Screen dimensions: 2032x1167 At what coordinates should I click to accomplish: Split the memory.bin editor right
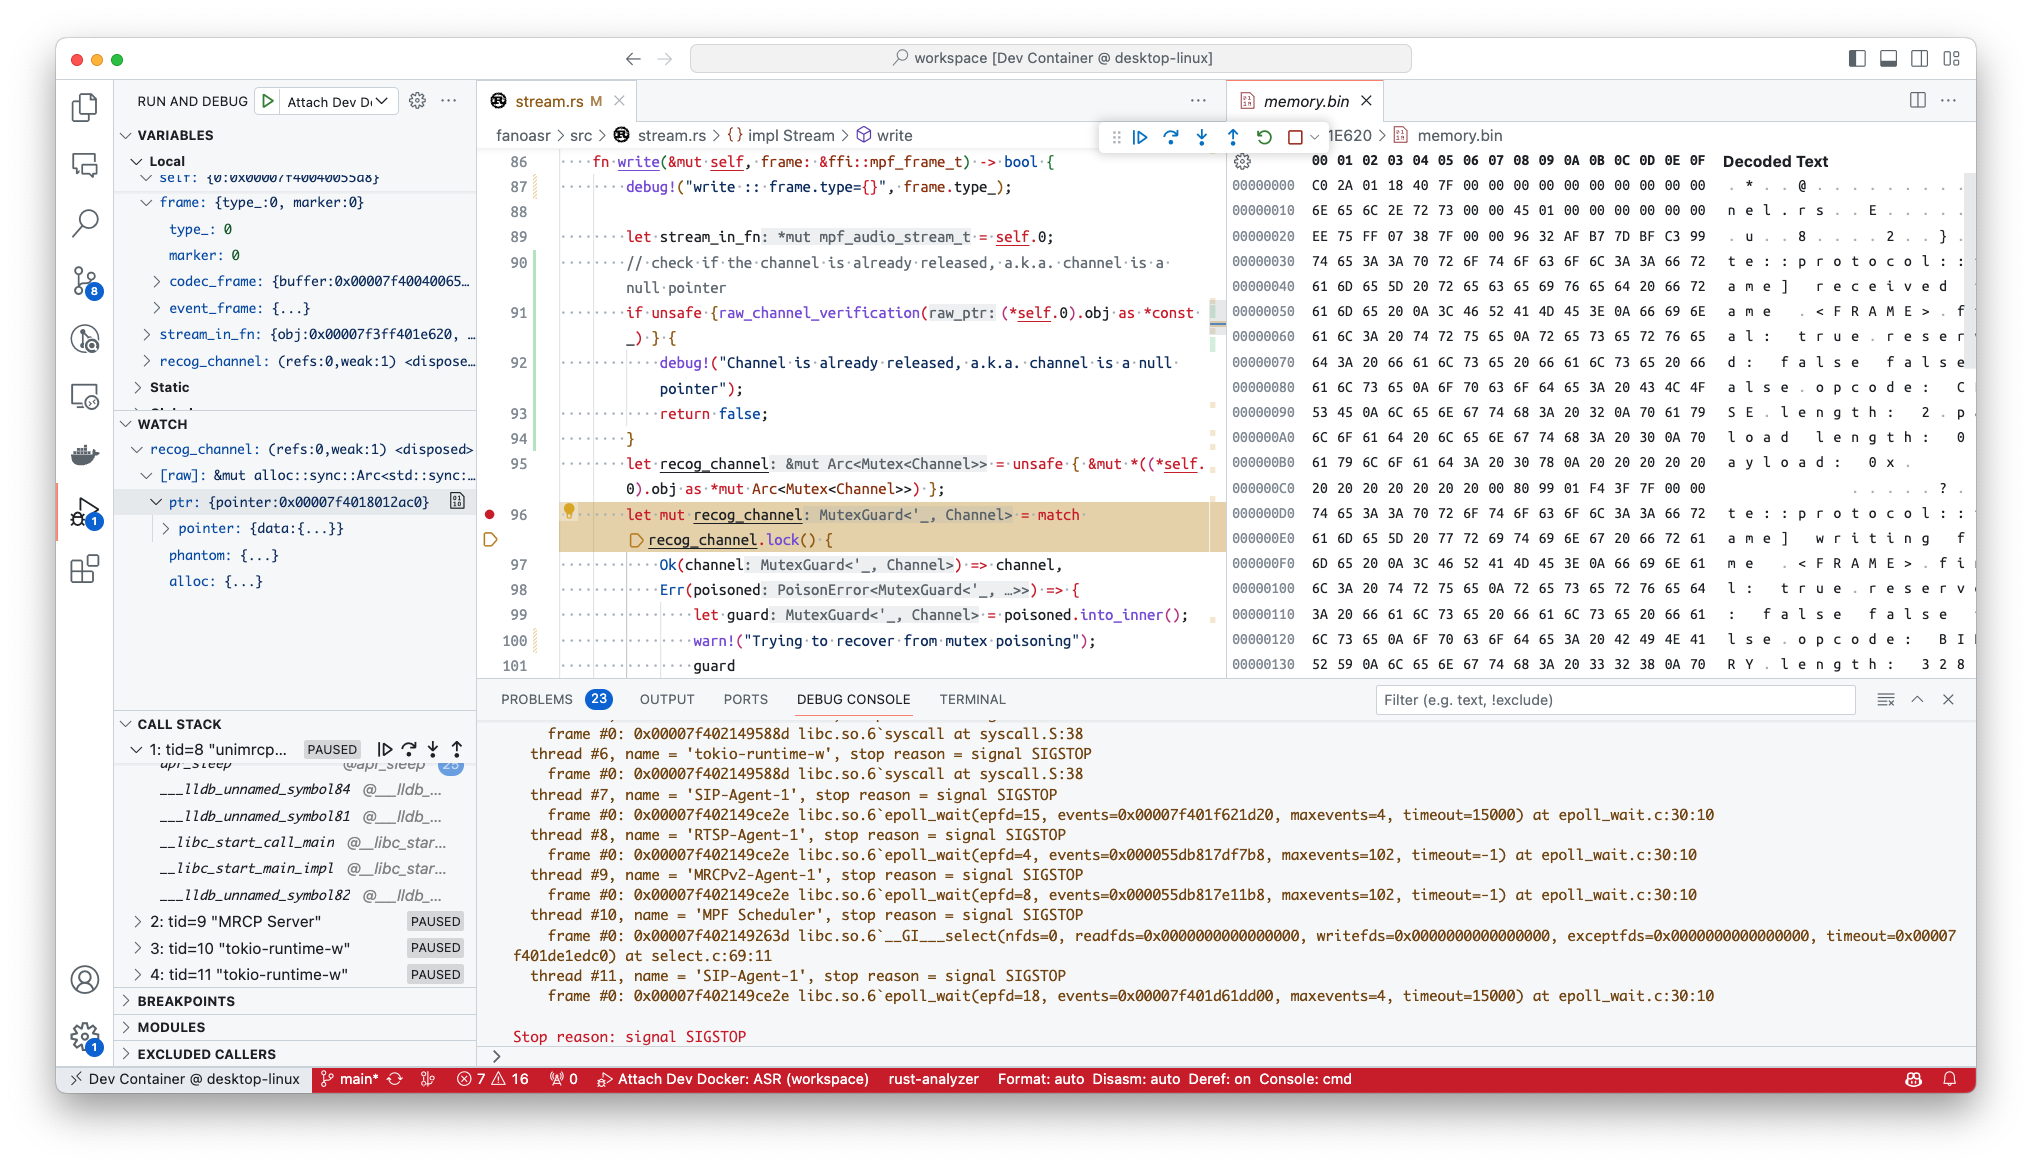(x=1917, y=100)
